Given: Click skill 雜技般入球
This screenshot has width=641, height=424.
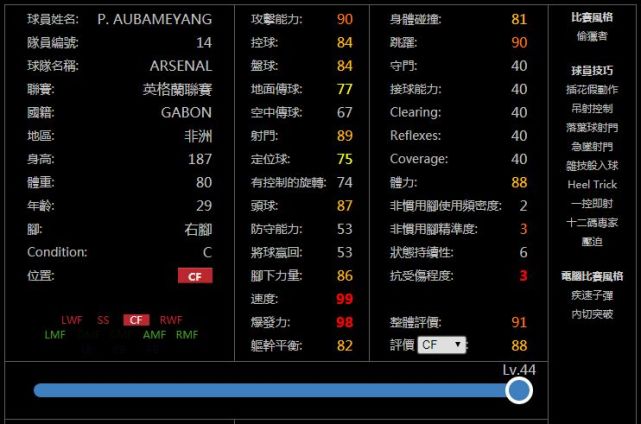Looking at the screenshot, I should click(x=592, y=166).
